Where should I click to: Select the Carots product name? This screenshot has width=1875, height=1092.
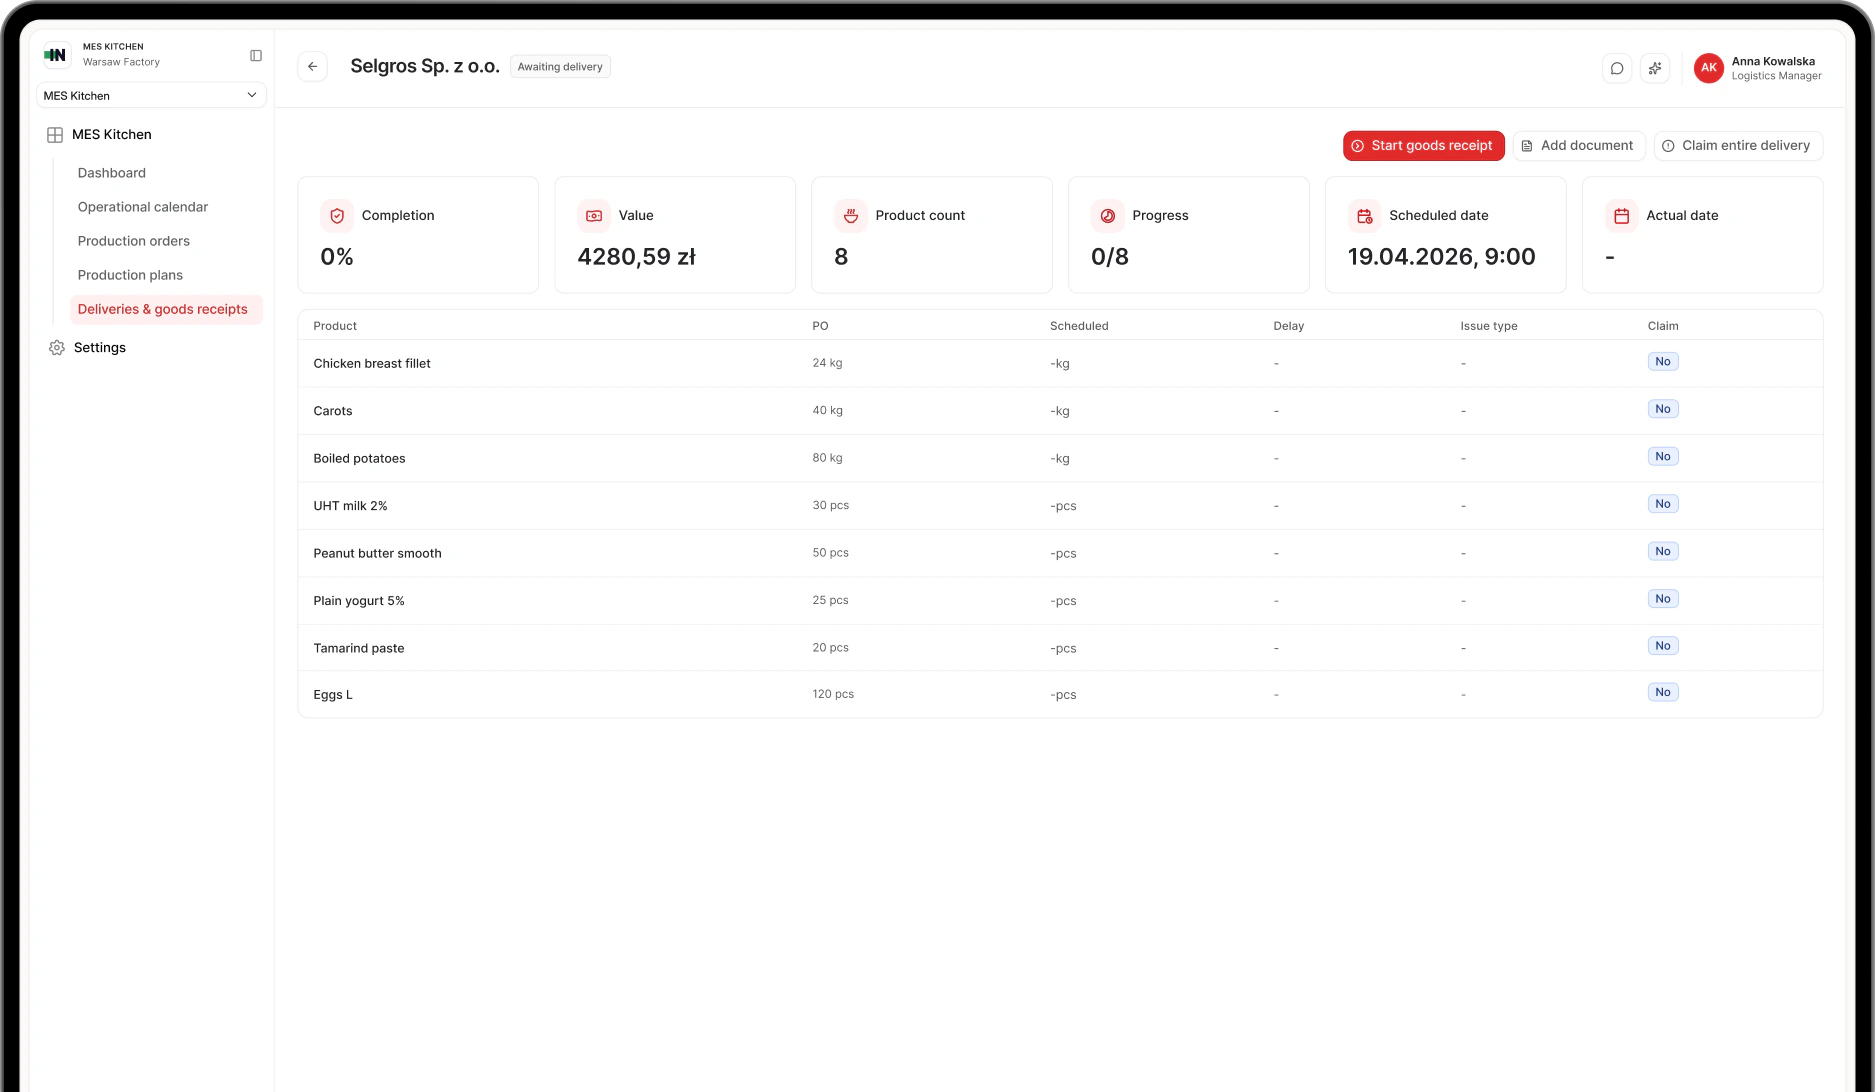tap(333, 411)
